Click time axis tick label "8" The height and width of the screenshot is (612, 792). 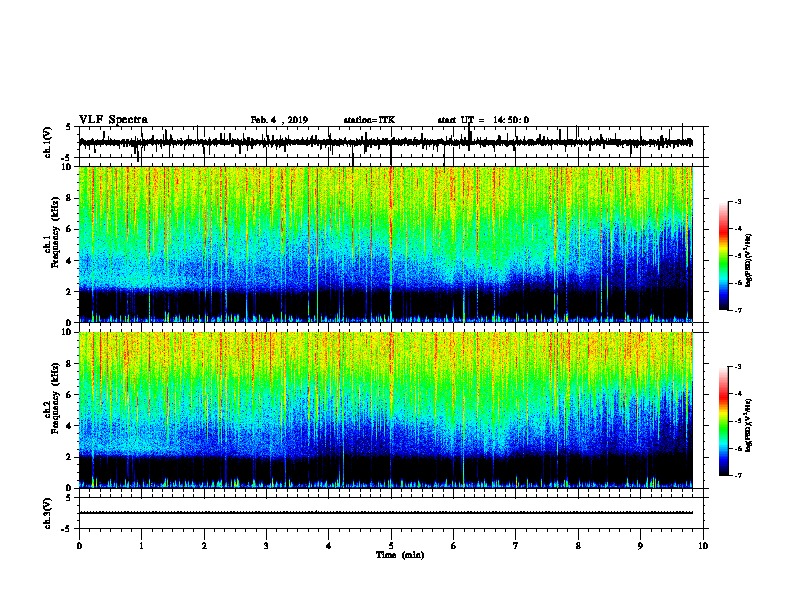[578, 546]
